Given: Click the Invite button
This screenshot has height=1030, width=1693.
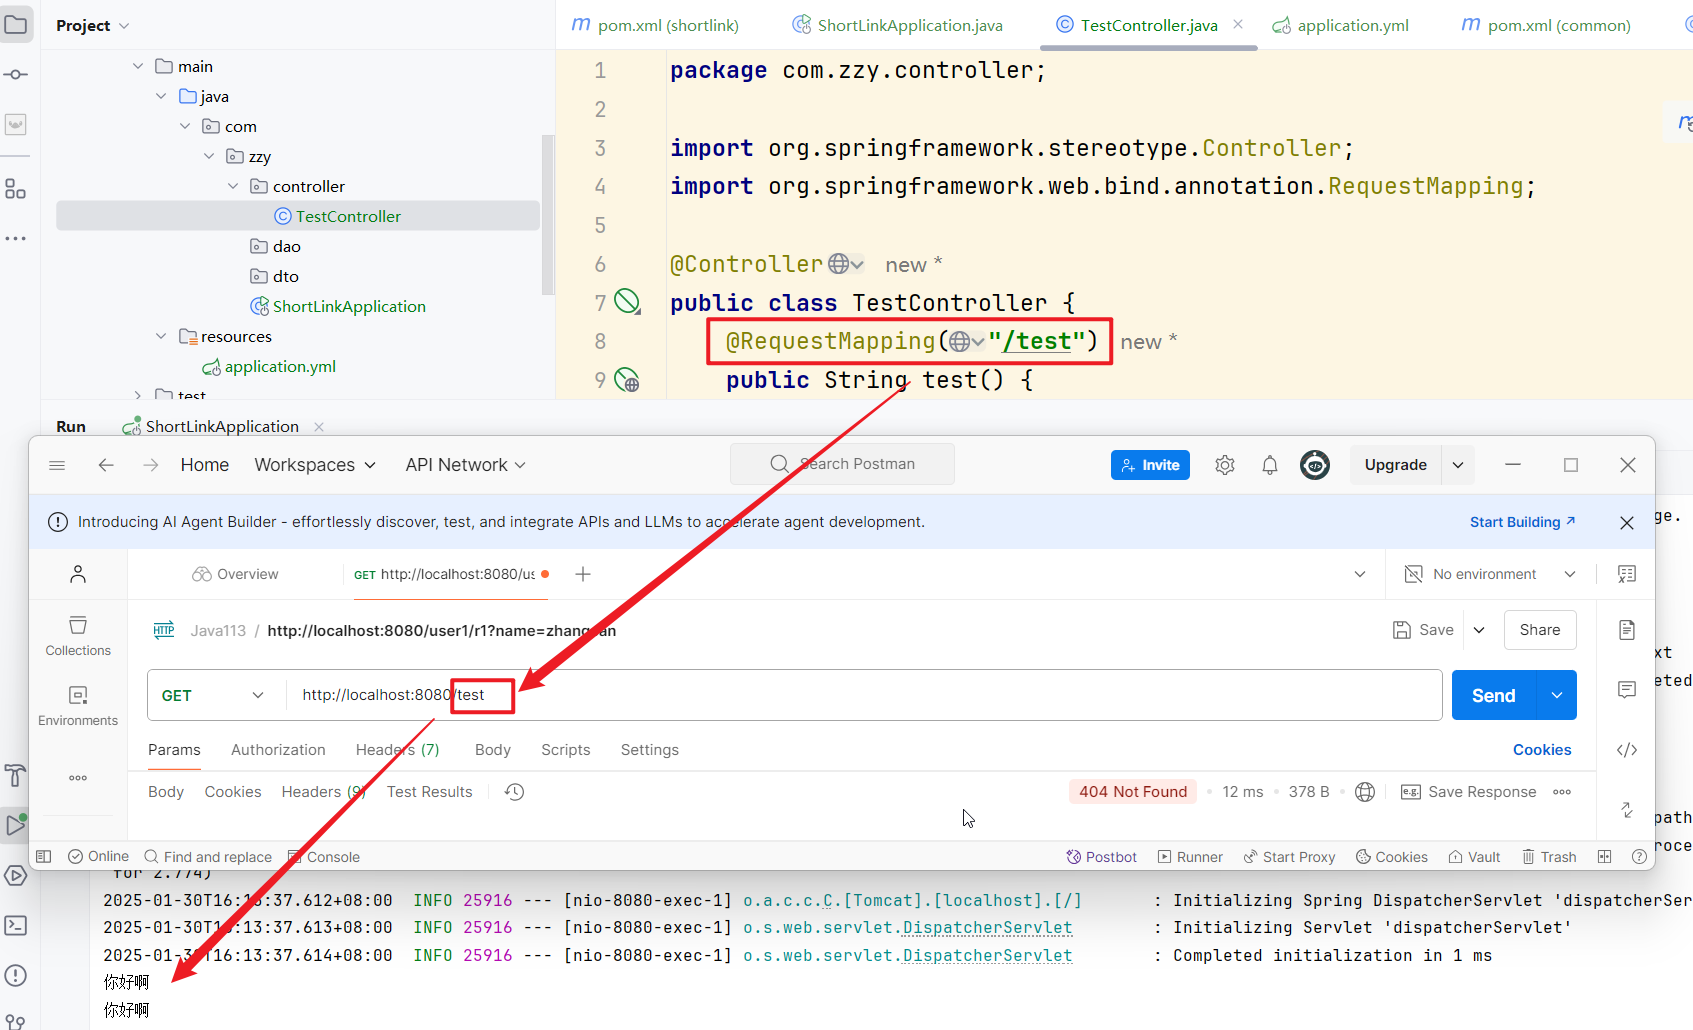Looking at the screenshot, I should tap(1150, 465).
